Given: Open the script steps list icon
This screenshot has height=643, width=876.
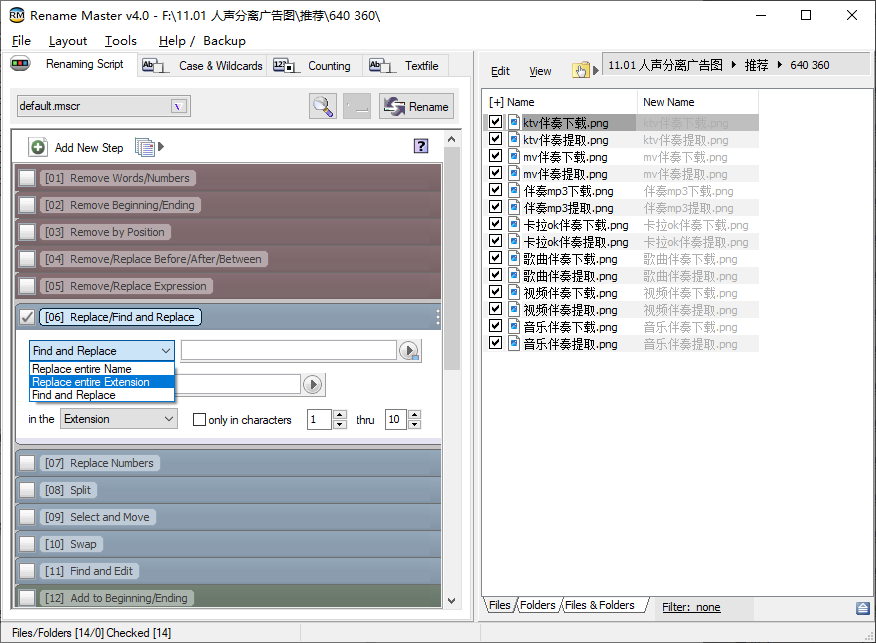Looking at the screenshot, I should click(145, 147).
